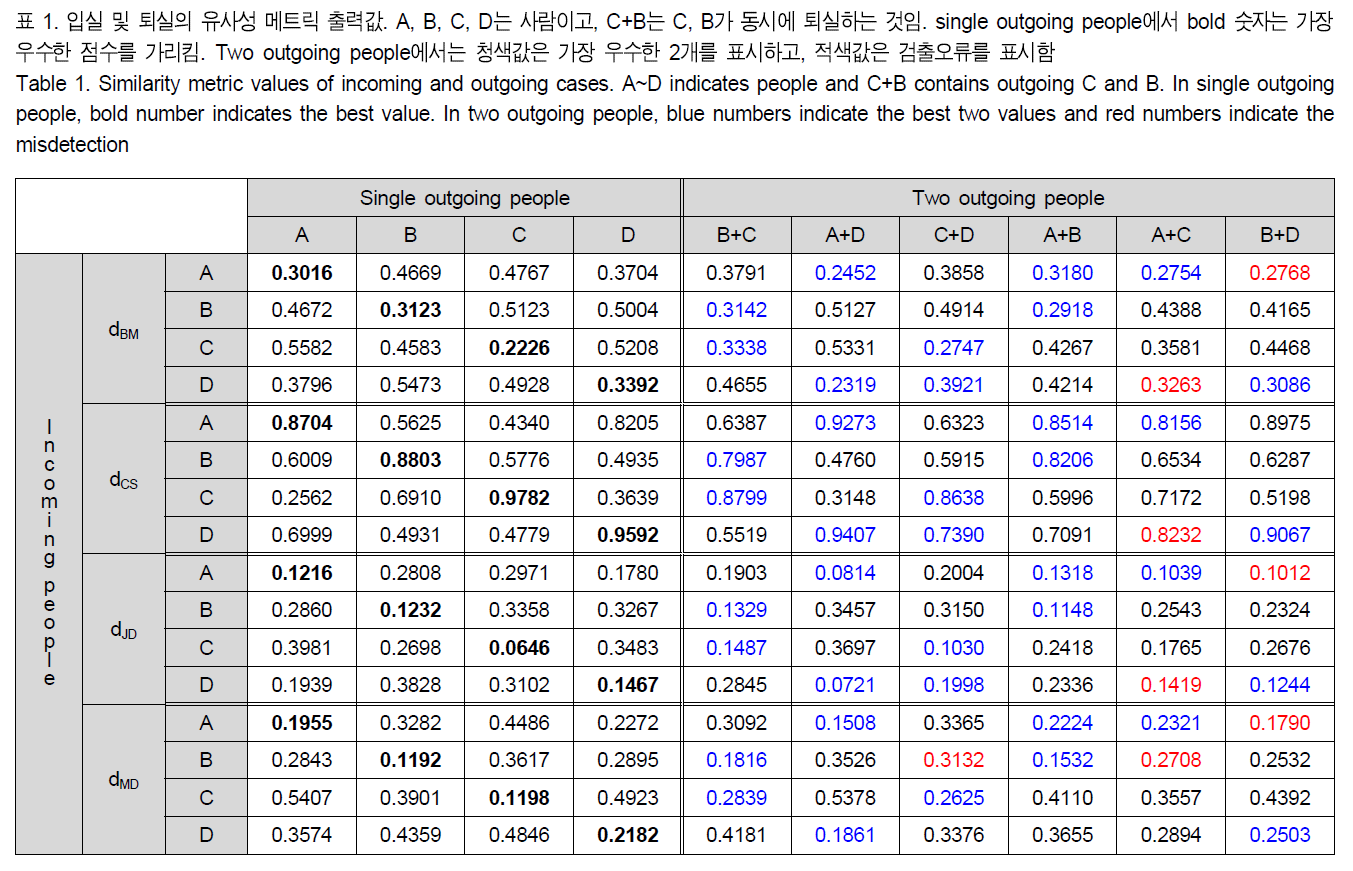Click the red value 0.2708
This screenshot has height=871, width=1353.
(1171, 760)
